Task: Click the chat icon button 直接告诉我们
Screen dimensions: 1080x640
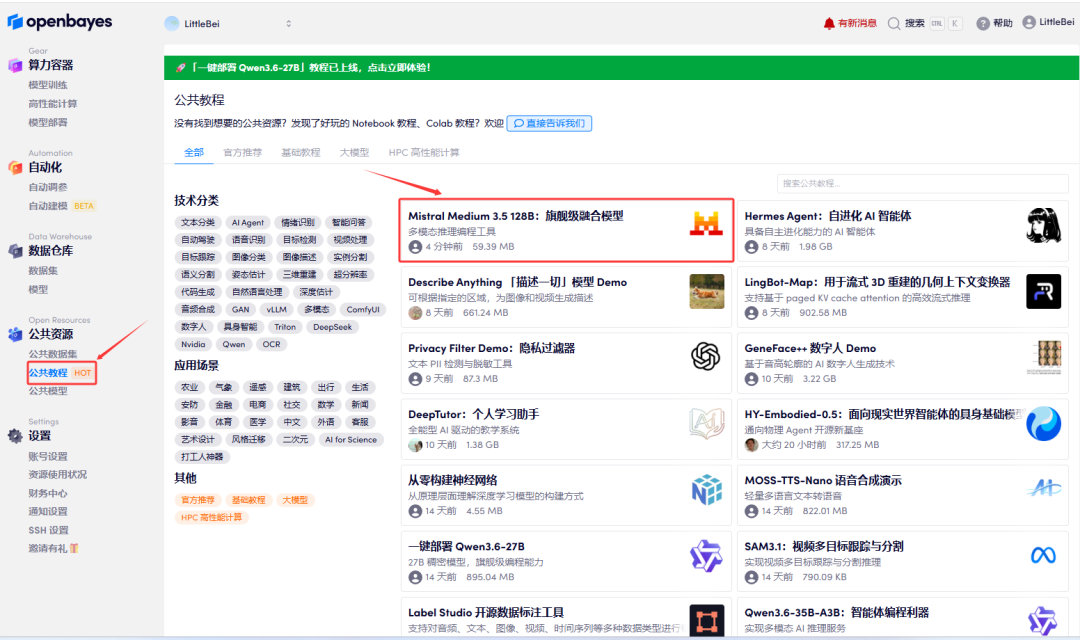Action: coord(549,123)
